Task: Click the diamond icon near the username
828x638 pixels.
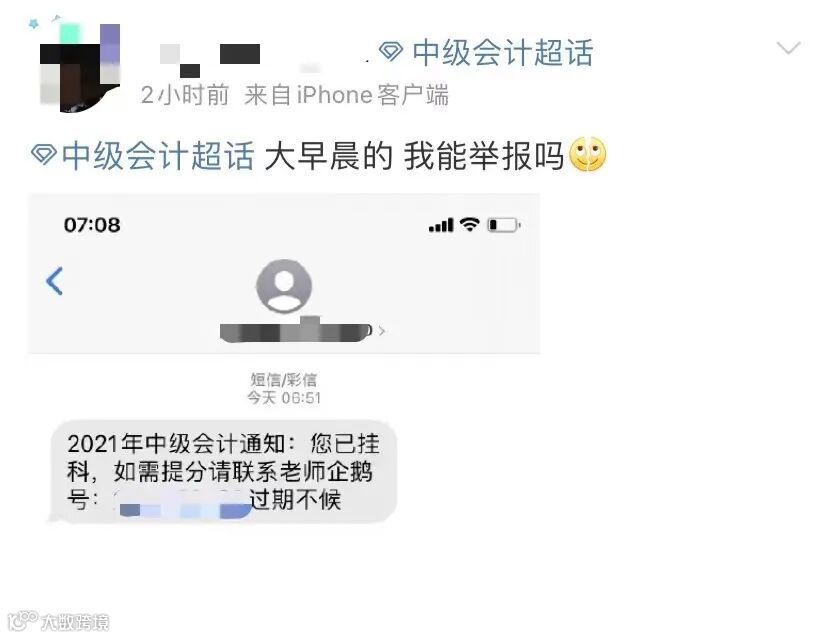Action: coord(391,52)
